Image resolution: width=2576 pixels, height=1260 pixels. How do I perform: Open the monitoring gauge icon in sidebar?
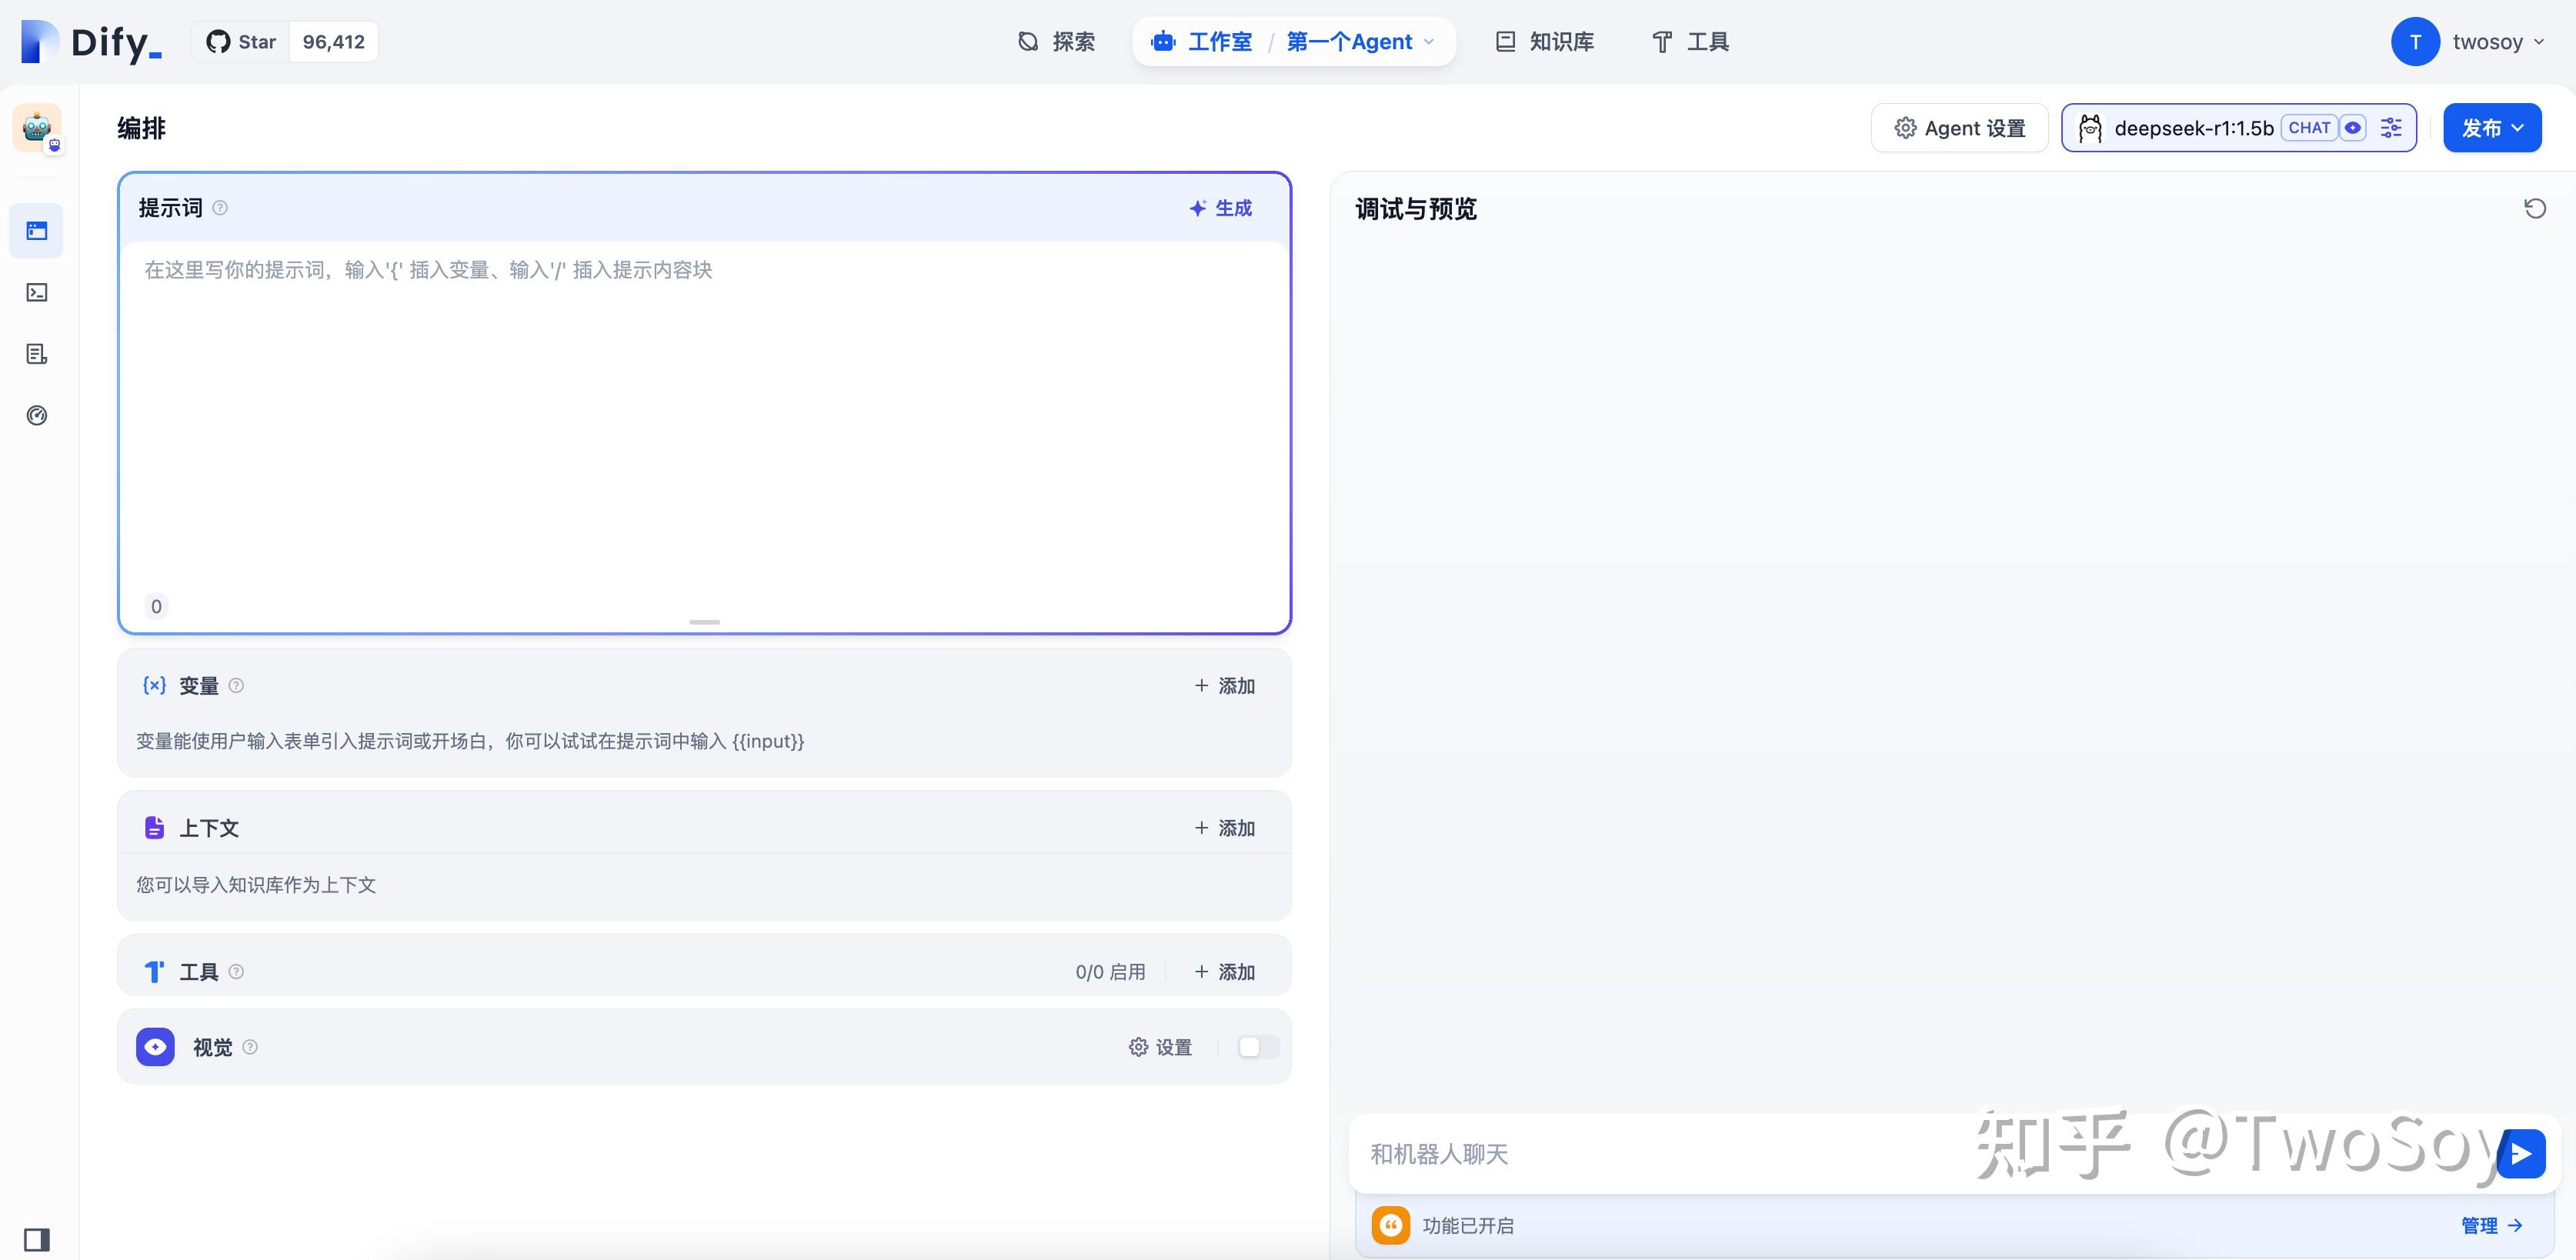point(36,415)
